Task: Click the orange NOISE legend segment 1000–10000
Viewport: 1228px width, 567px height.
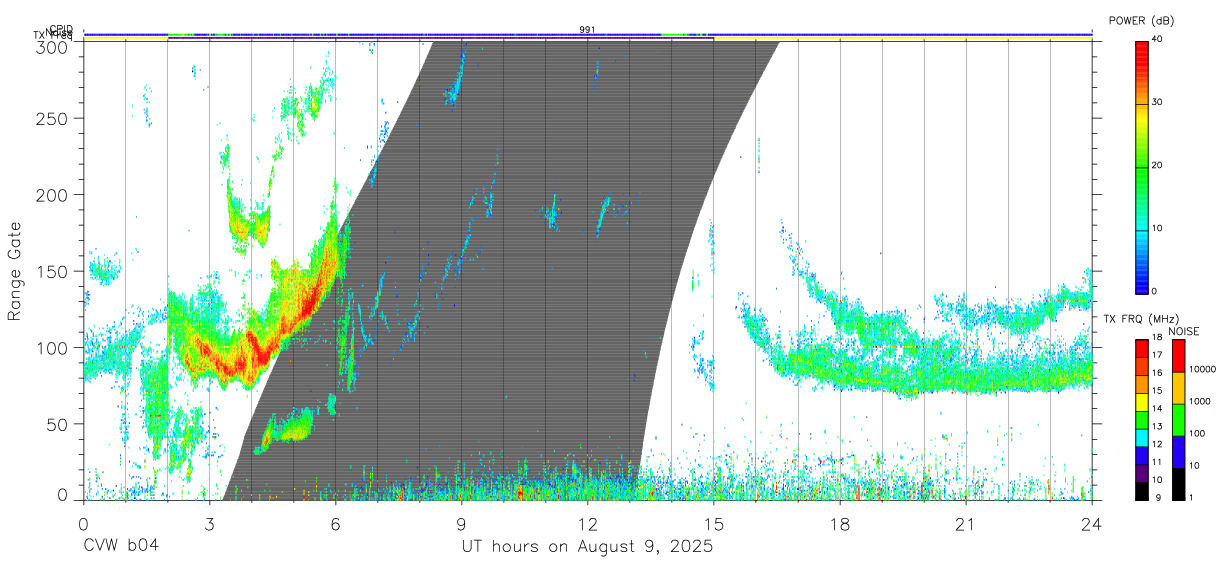Action: pyautogui.click(x=1177, y=387)
